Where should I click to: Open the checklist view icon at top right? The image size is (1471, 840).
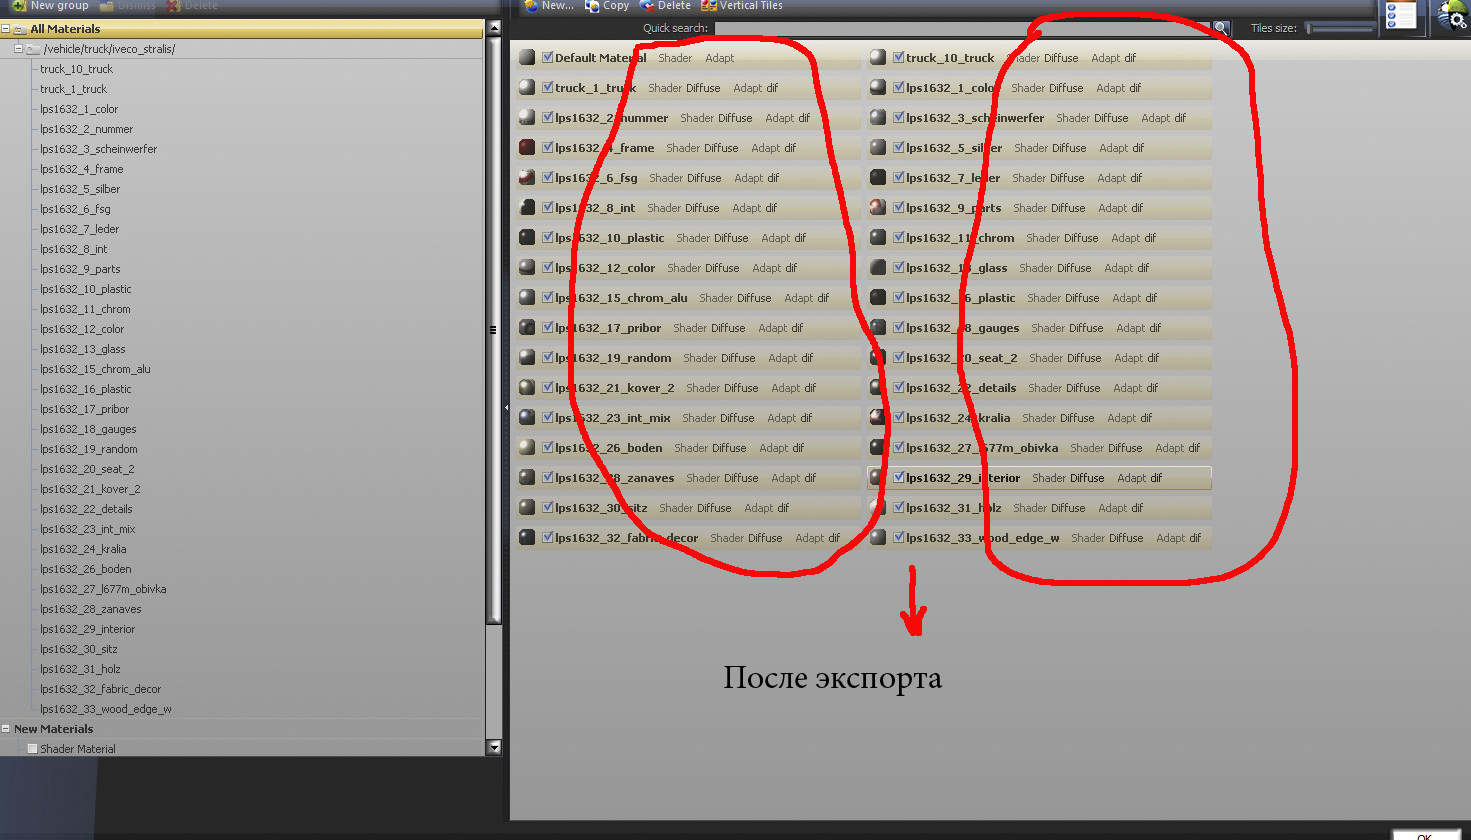click(x=1400, y=17)
